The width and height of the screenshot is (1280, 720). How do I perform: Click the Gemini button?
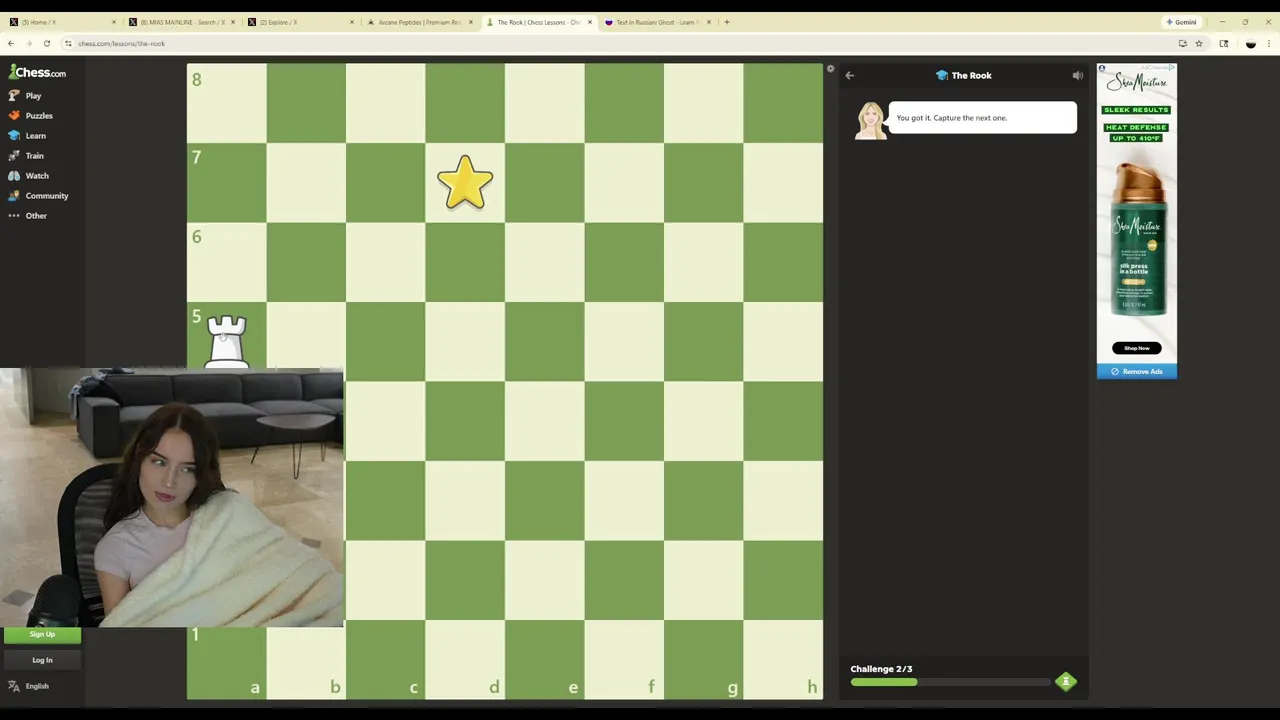[x=1181, y=22]
